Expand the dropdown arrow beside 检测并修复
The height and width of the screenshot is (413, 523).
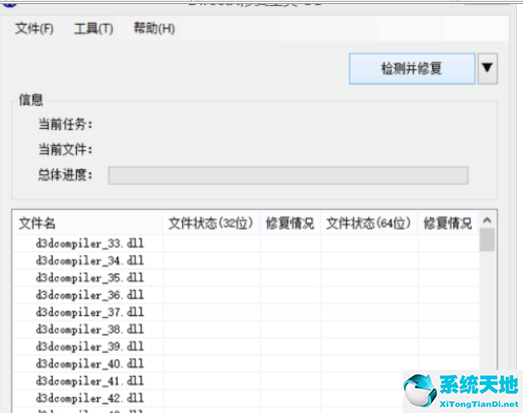point(487,68)
